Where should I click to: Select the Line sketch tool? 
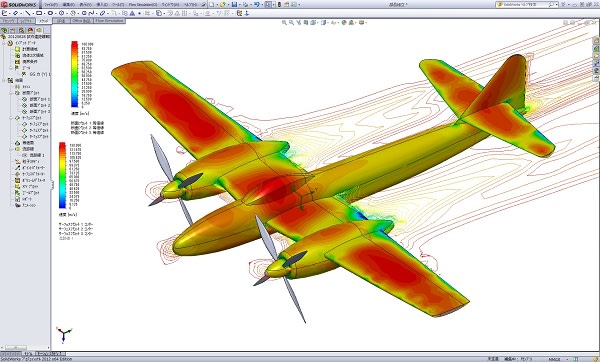click(28, 13)
